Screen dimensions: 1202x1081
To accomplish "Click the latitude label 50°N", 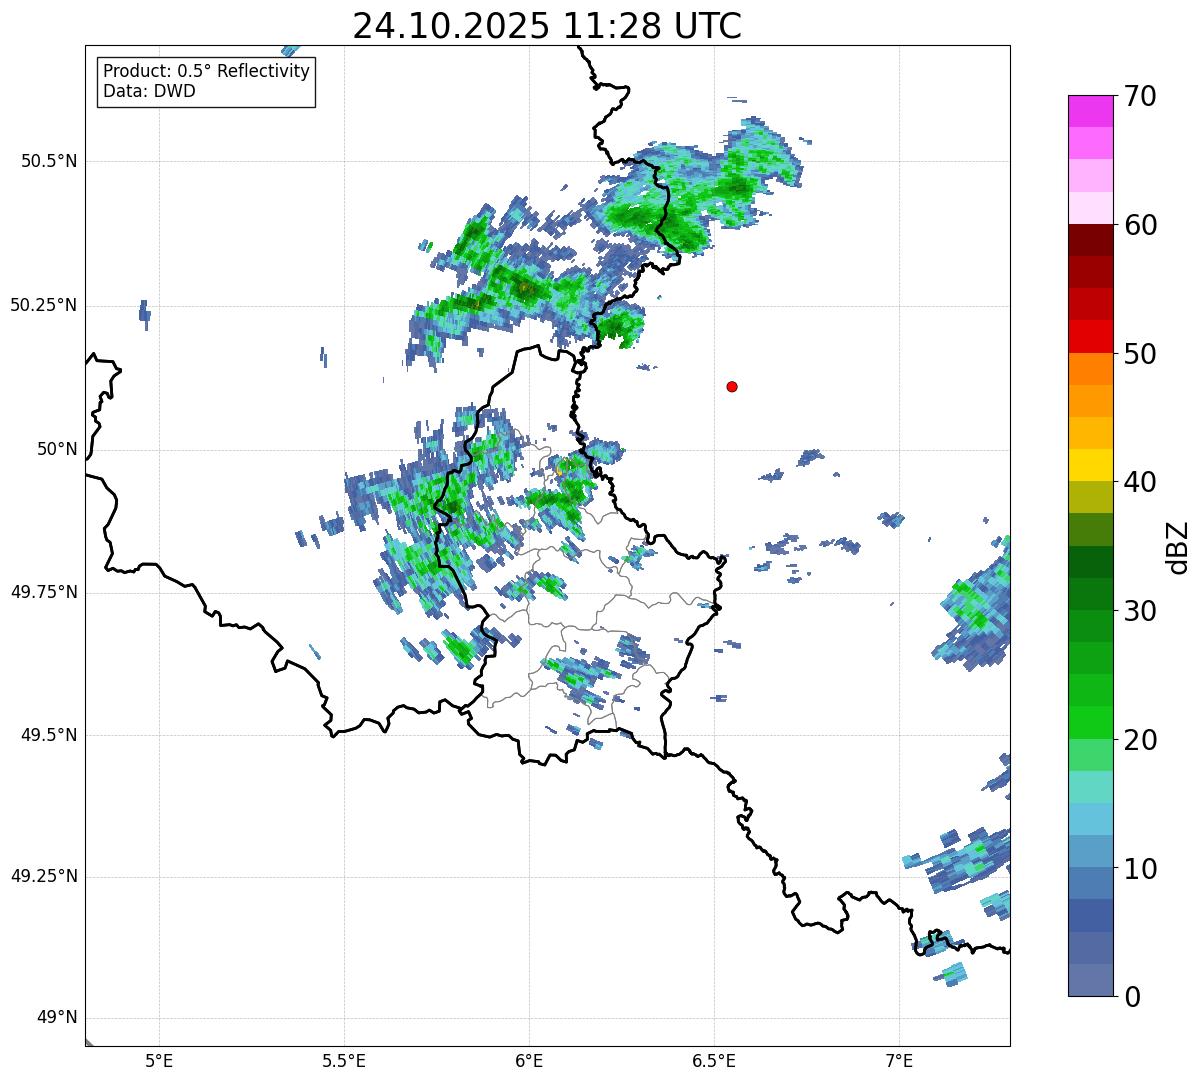I will pyautogui.click(x=57, y=449).
